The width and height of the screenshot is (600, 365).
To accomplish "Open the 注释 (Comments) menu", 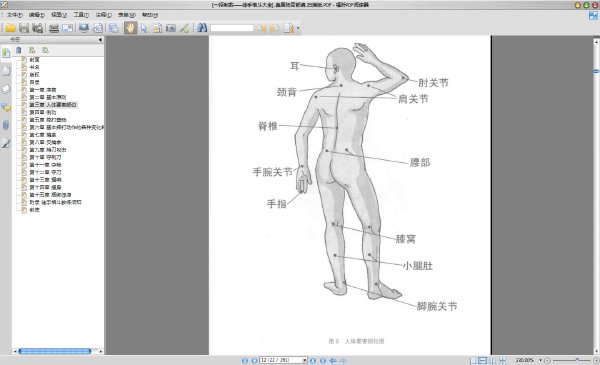I will (103, 15).
